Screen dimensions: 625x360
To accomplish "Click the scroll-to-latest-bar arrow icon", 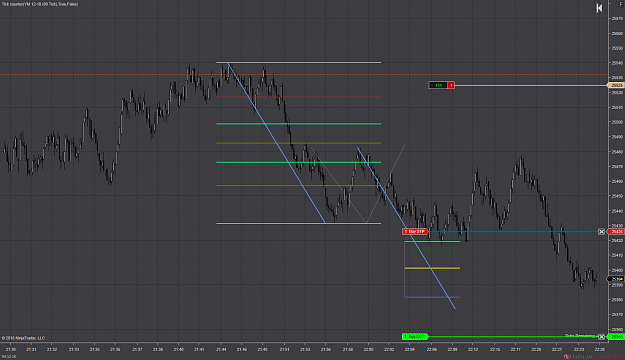I will click(x=599, y=8).
